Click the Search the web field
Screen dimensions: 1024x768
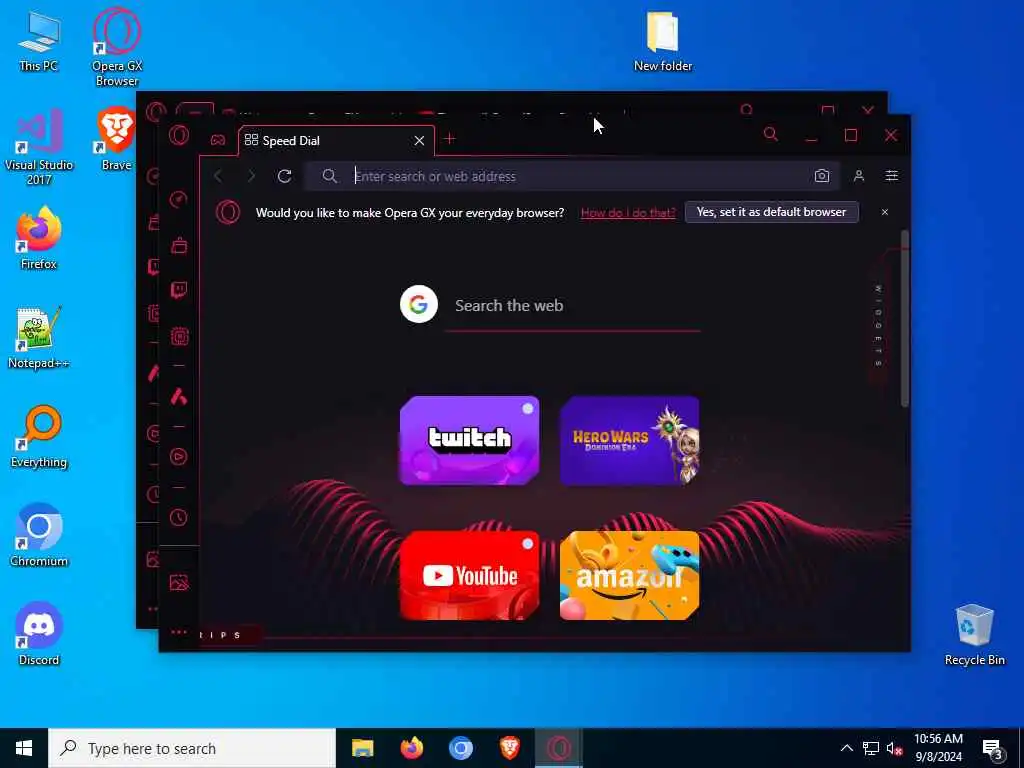click(573, 306)
